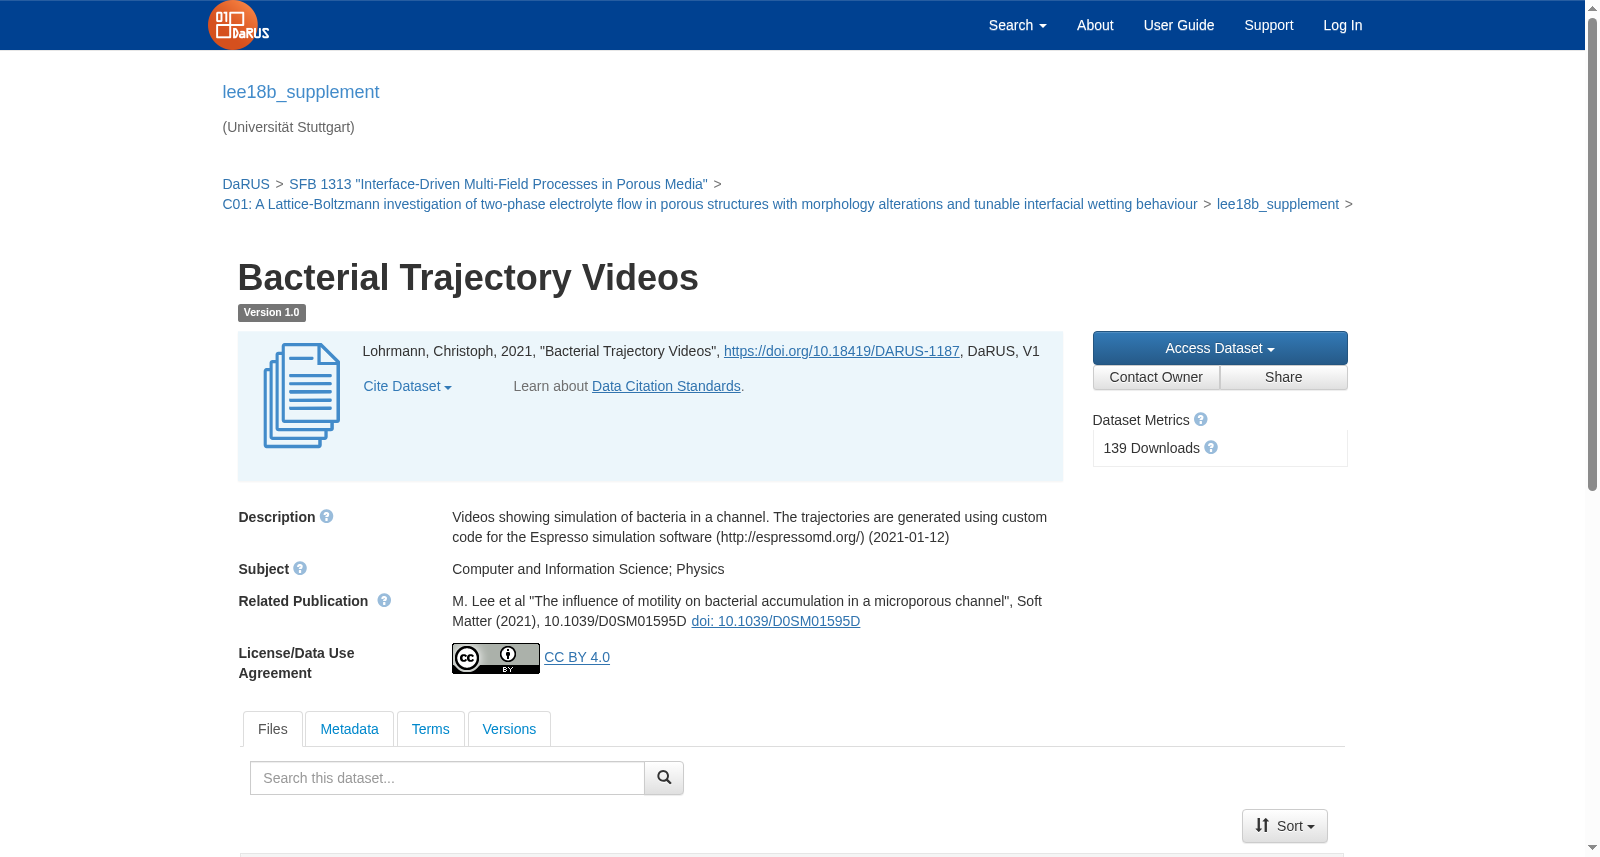
Task: Open the SFB 1313 breadcrumb link
Action: click(x=498, y=184)
